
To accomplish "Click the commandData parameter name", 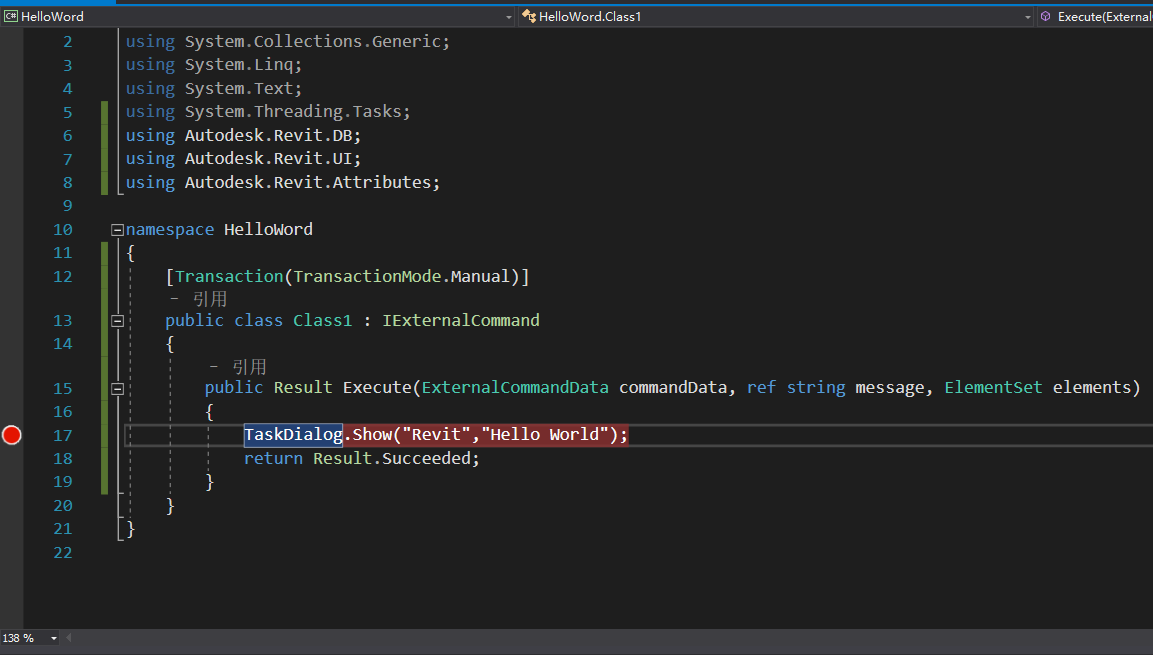I will (x=673, y=387).
